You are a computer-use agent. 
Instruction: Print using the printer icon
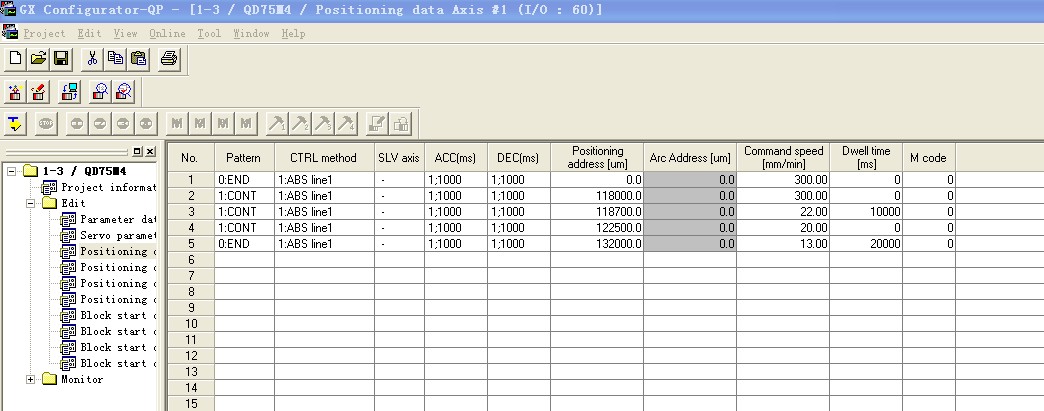tap(169, 59)
